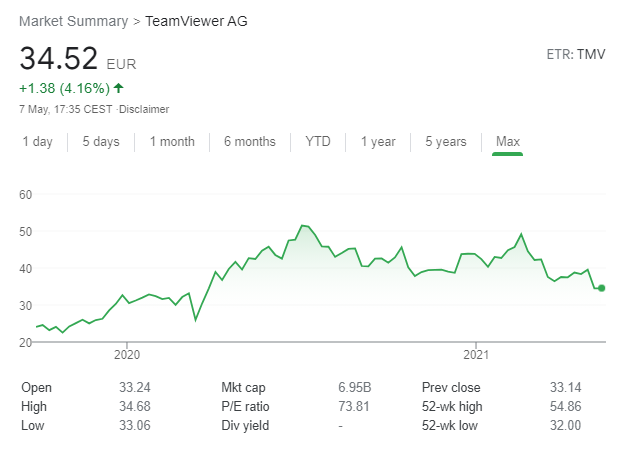Show the 5 years chart

click(445, 142)
